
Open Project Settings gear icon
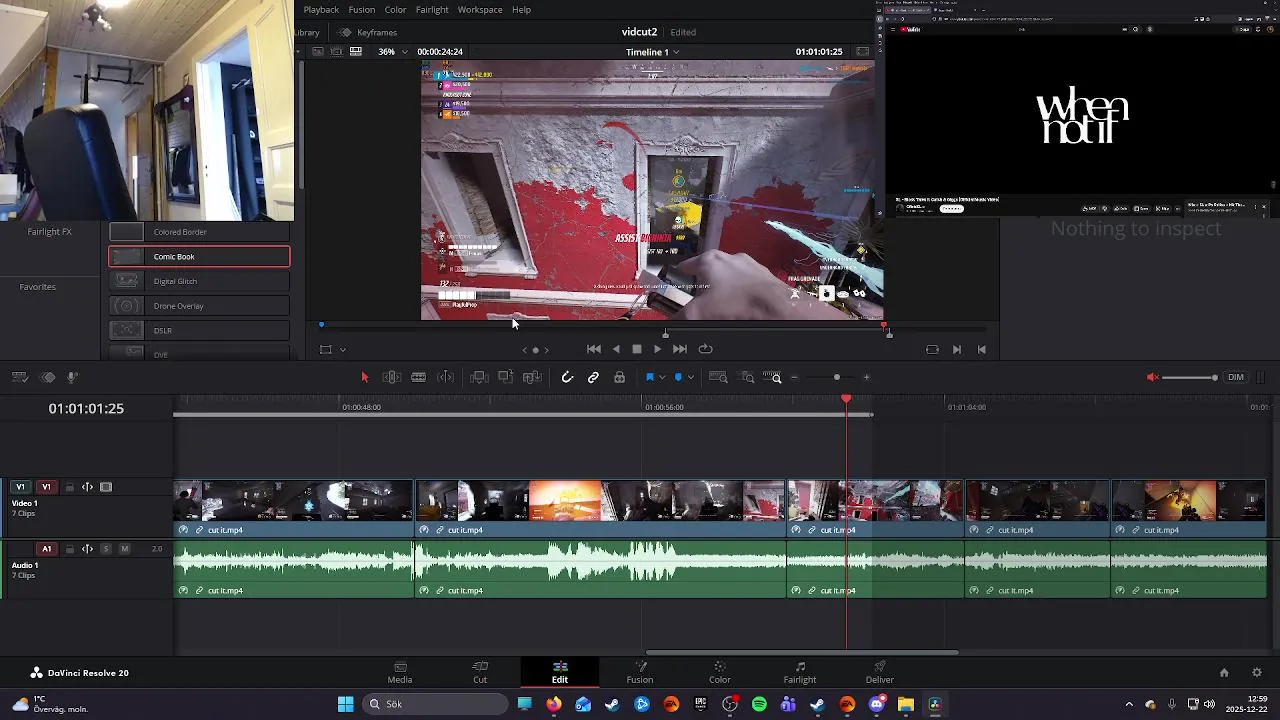click(1257, 673)
